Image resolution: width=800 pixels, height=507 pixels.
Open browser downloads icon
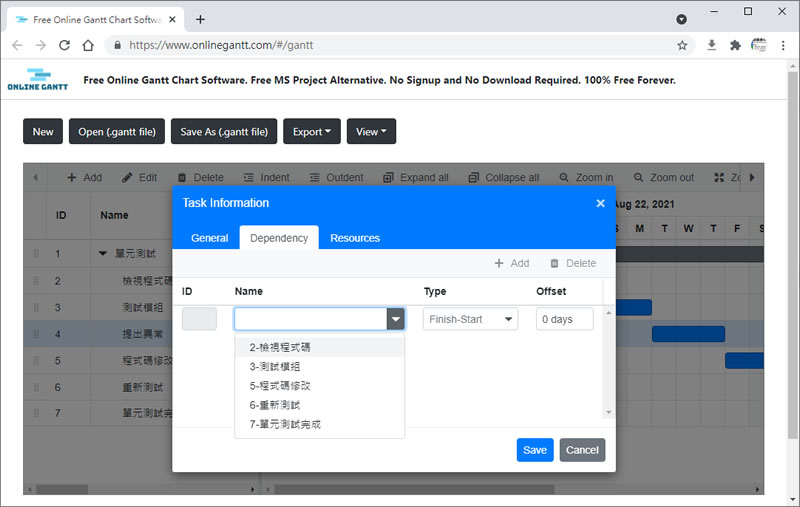[711, 45]
